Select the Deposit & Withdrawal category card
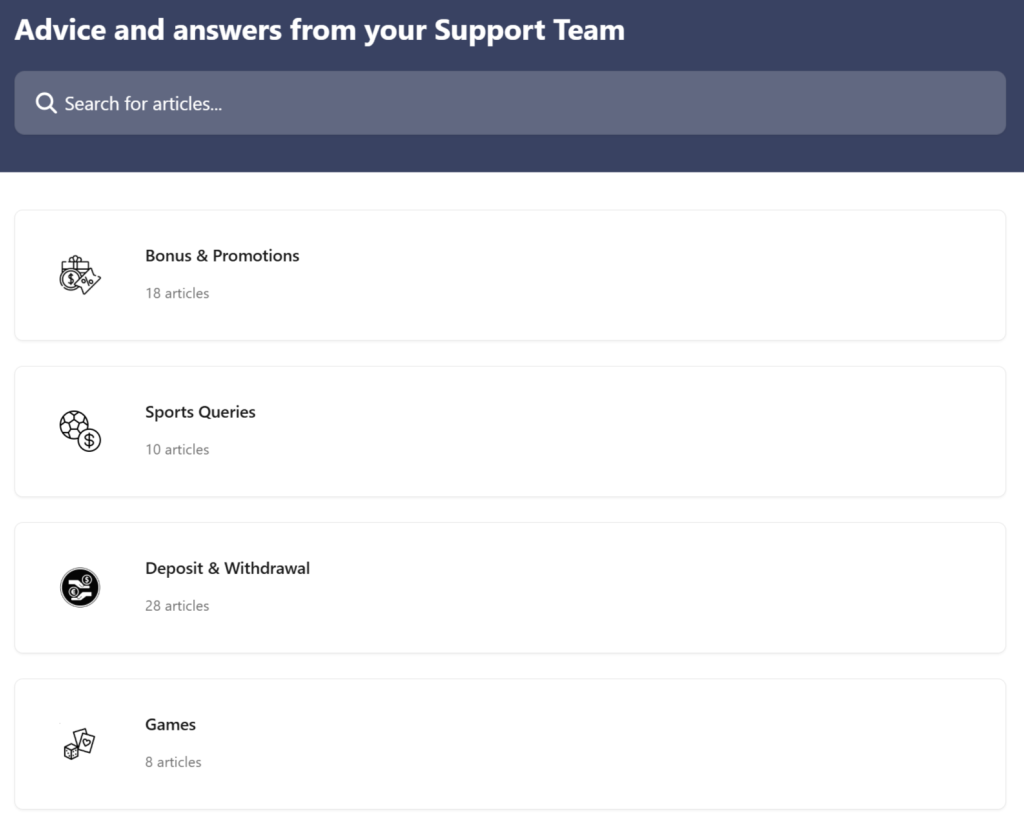This screenshot has width=1024, height=824. point(510,588)
